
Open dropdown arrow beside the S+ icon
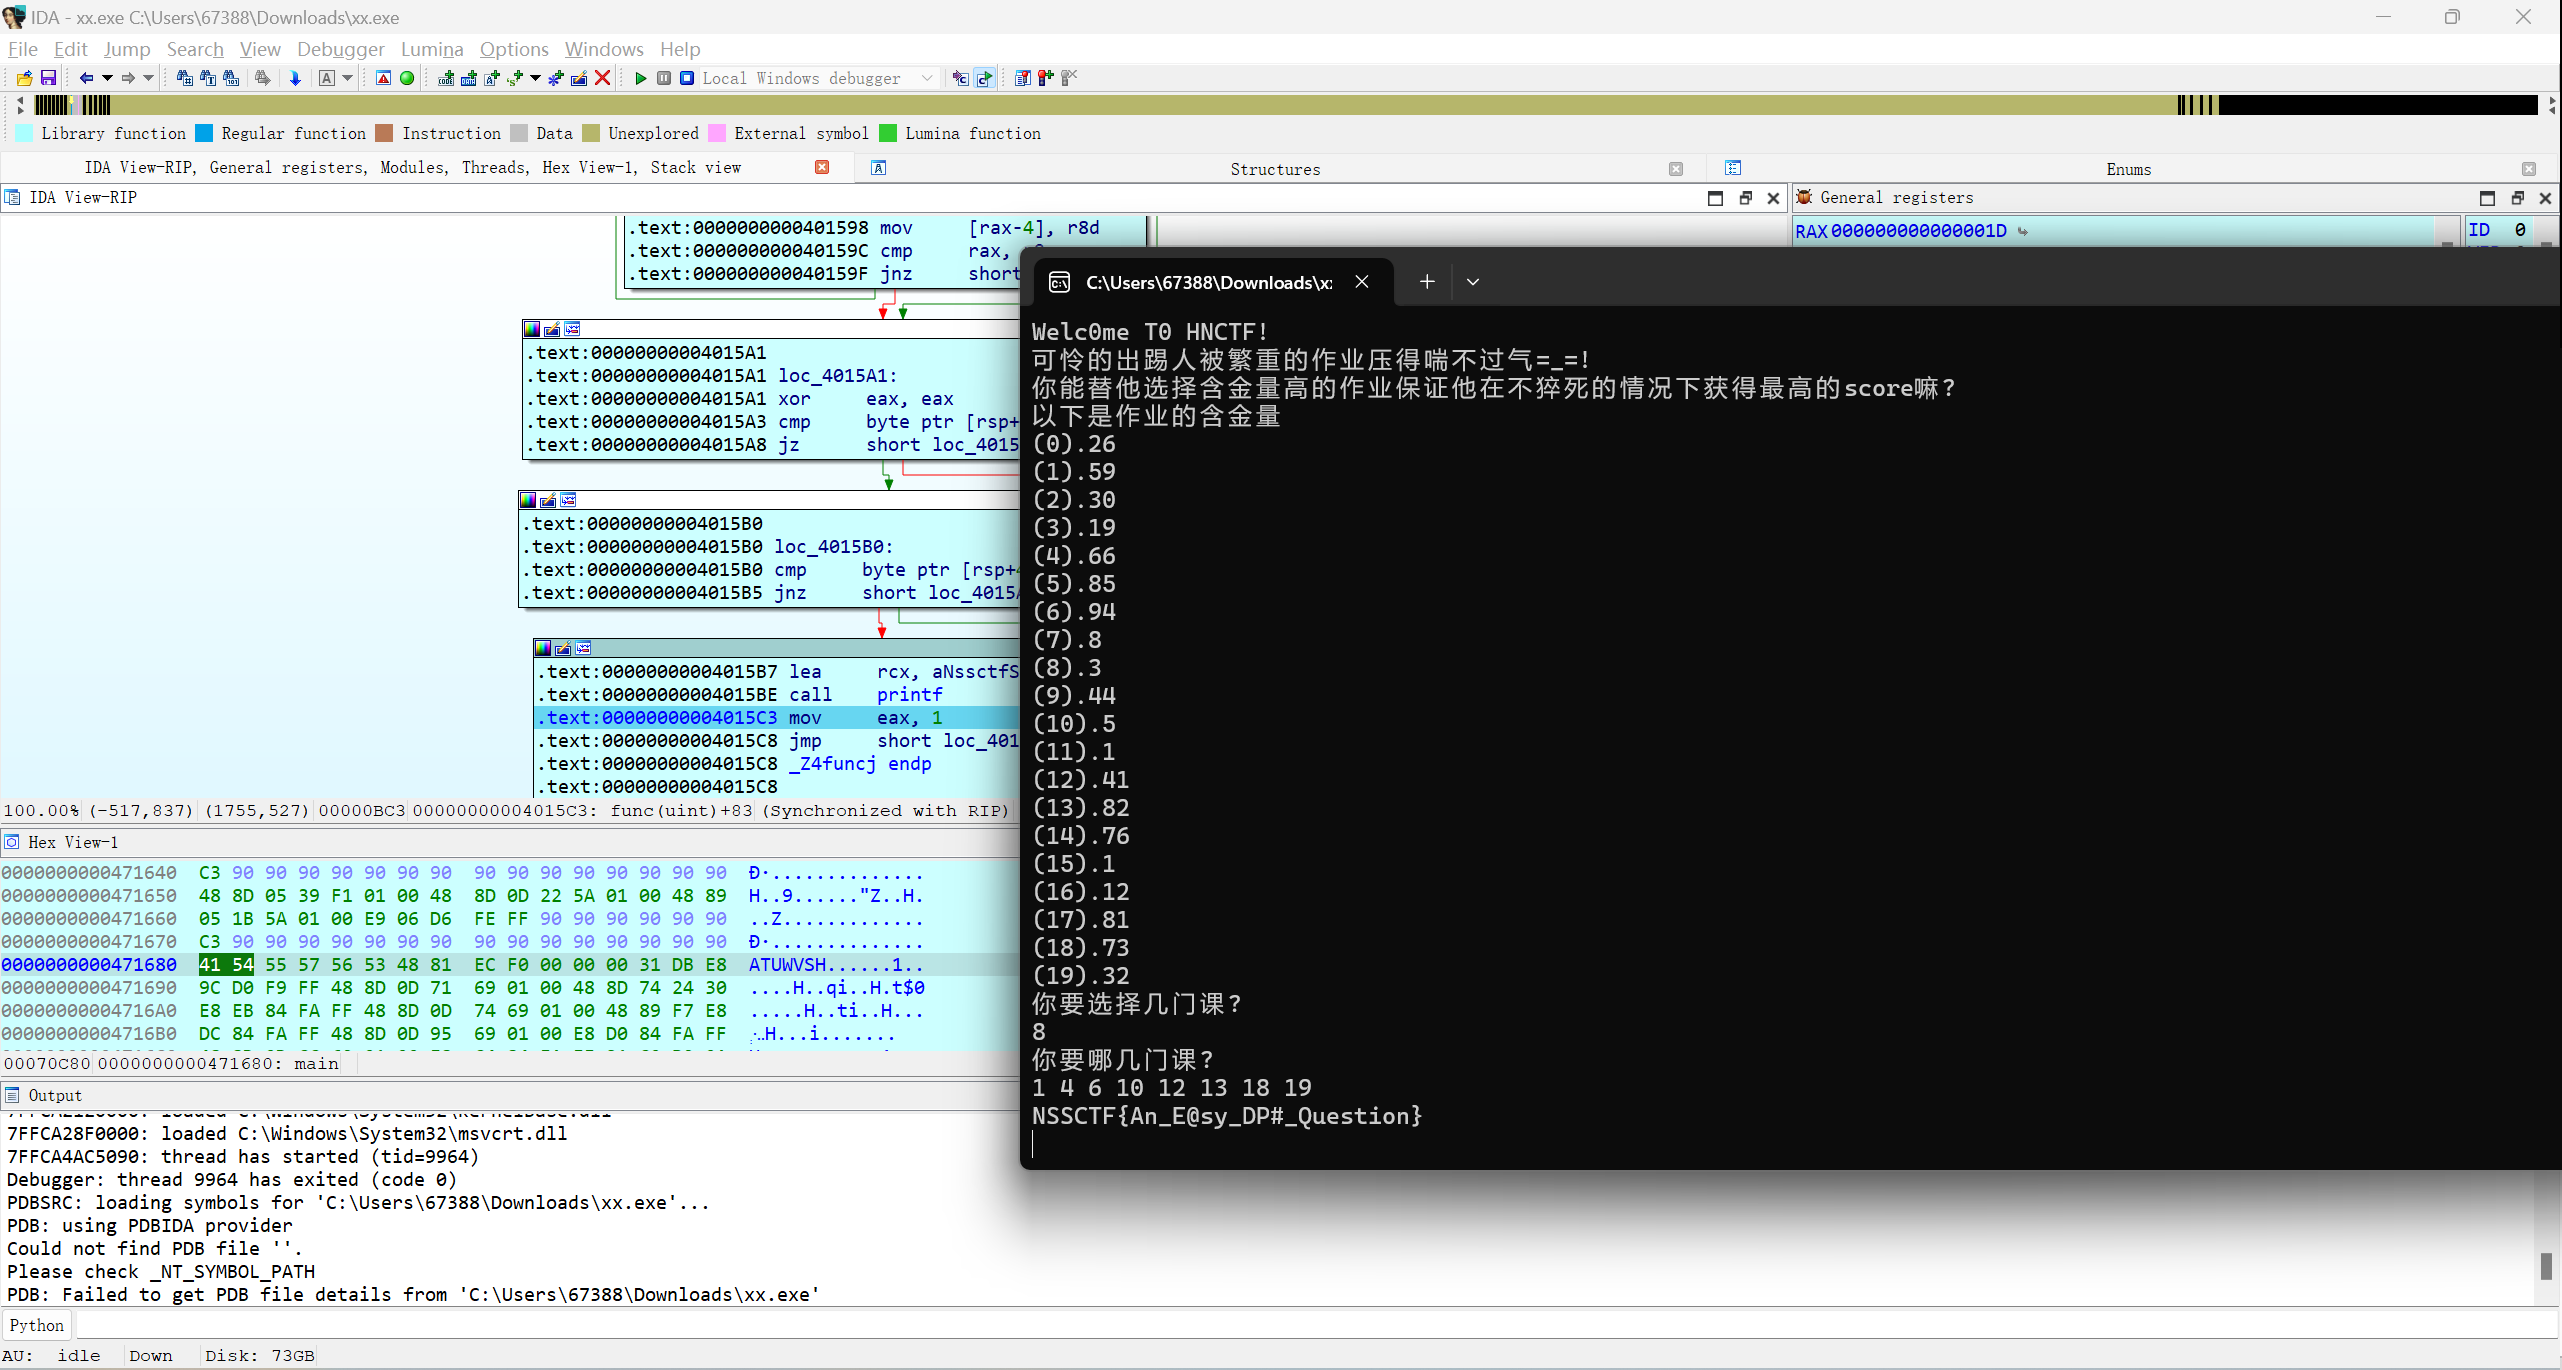click(536, 78)
